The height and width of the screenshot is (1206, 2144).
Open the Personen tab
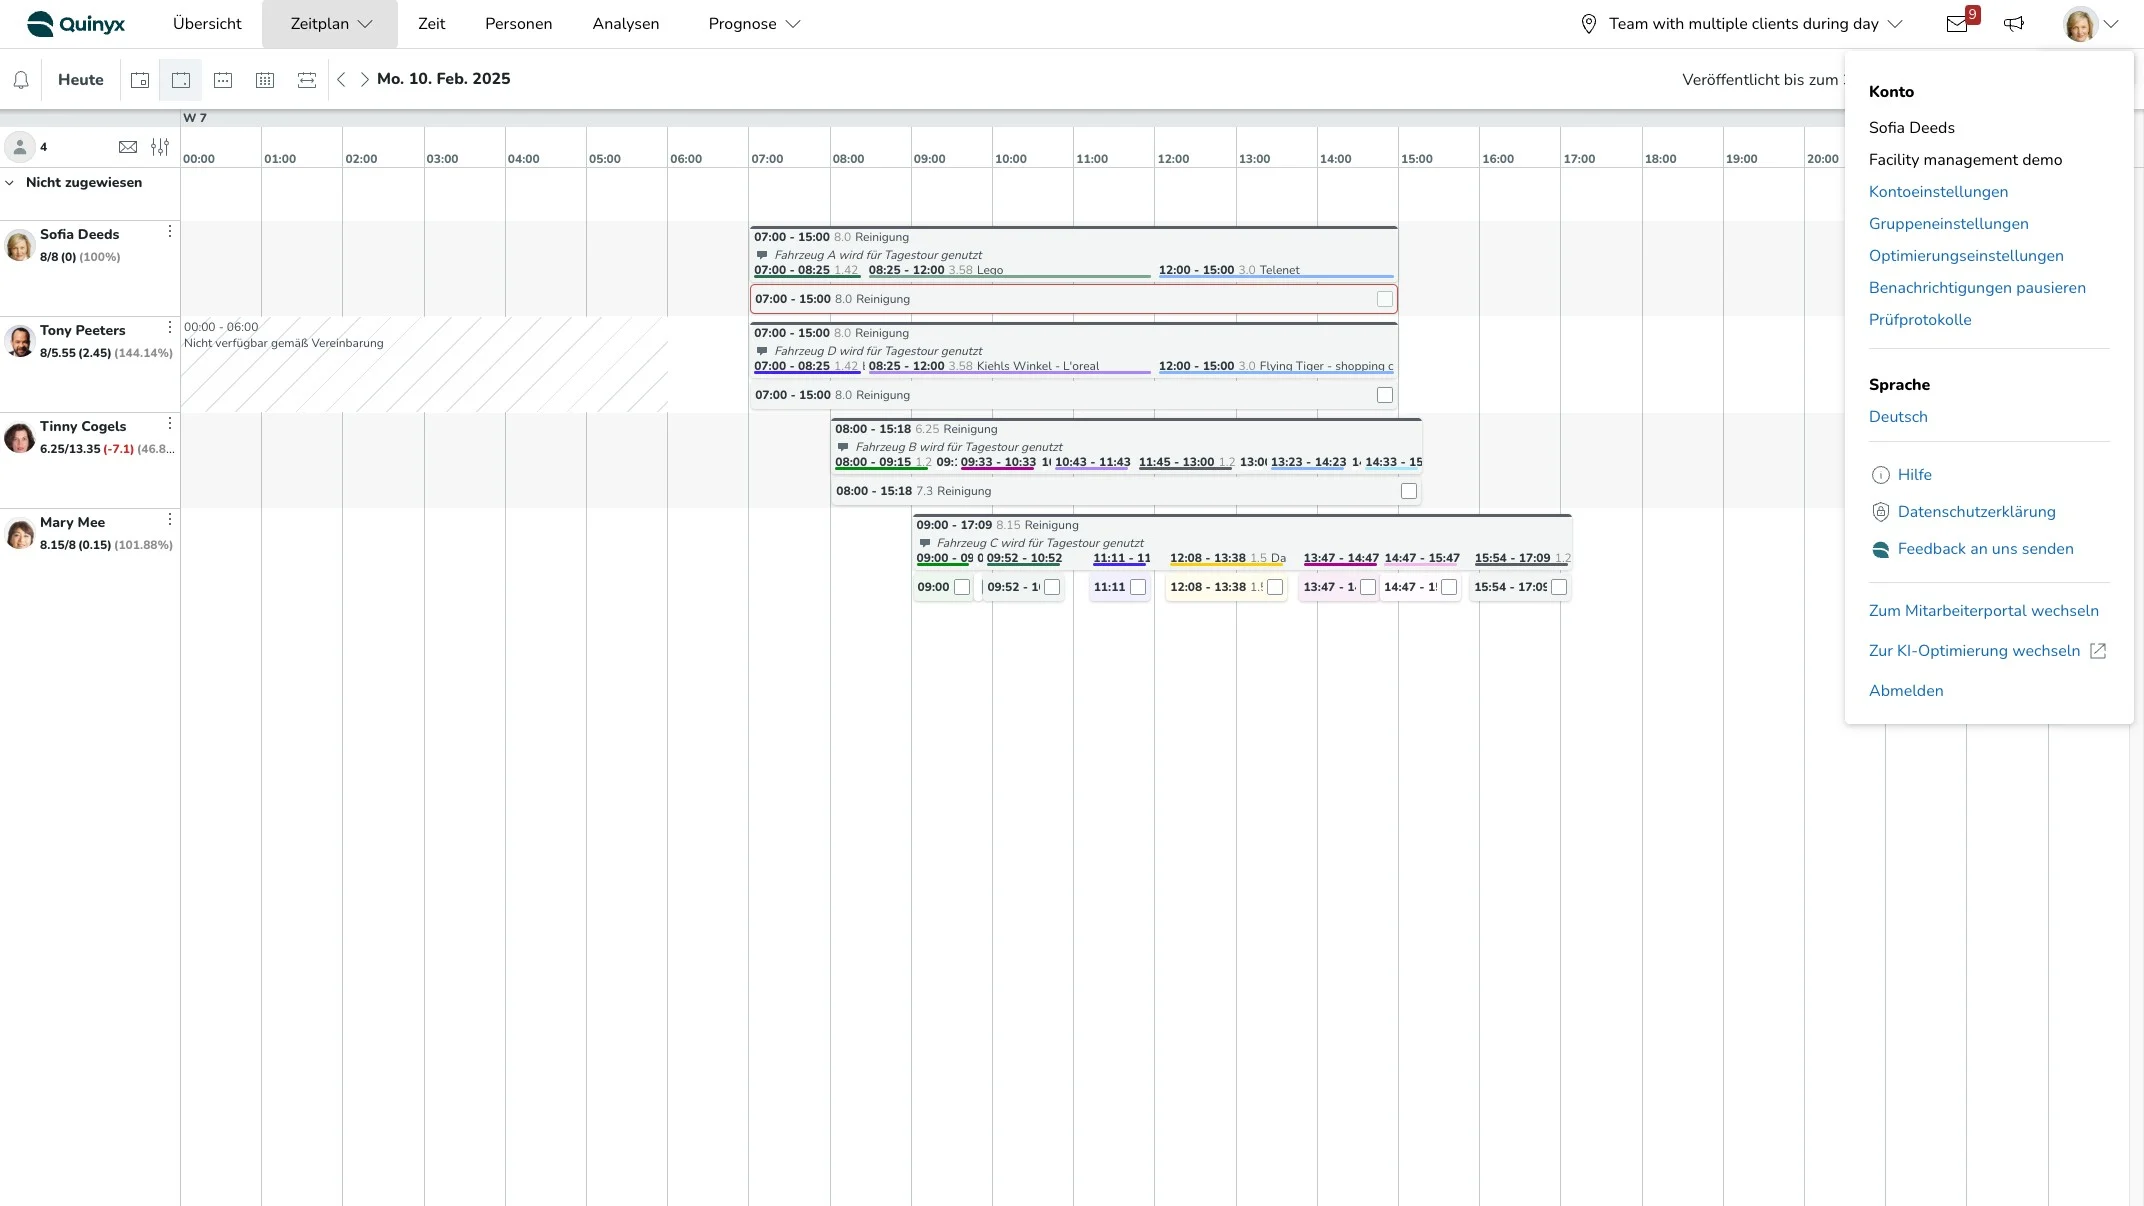click(x=518, y=24)
